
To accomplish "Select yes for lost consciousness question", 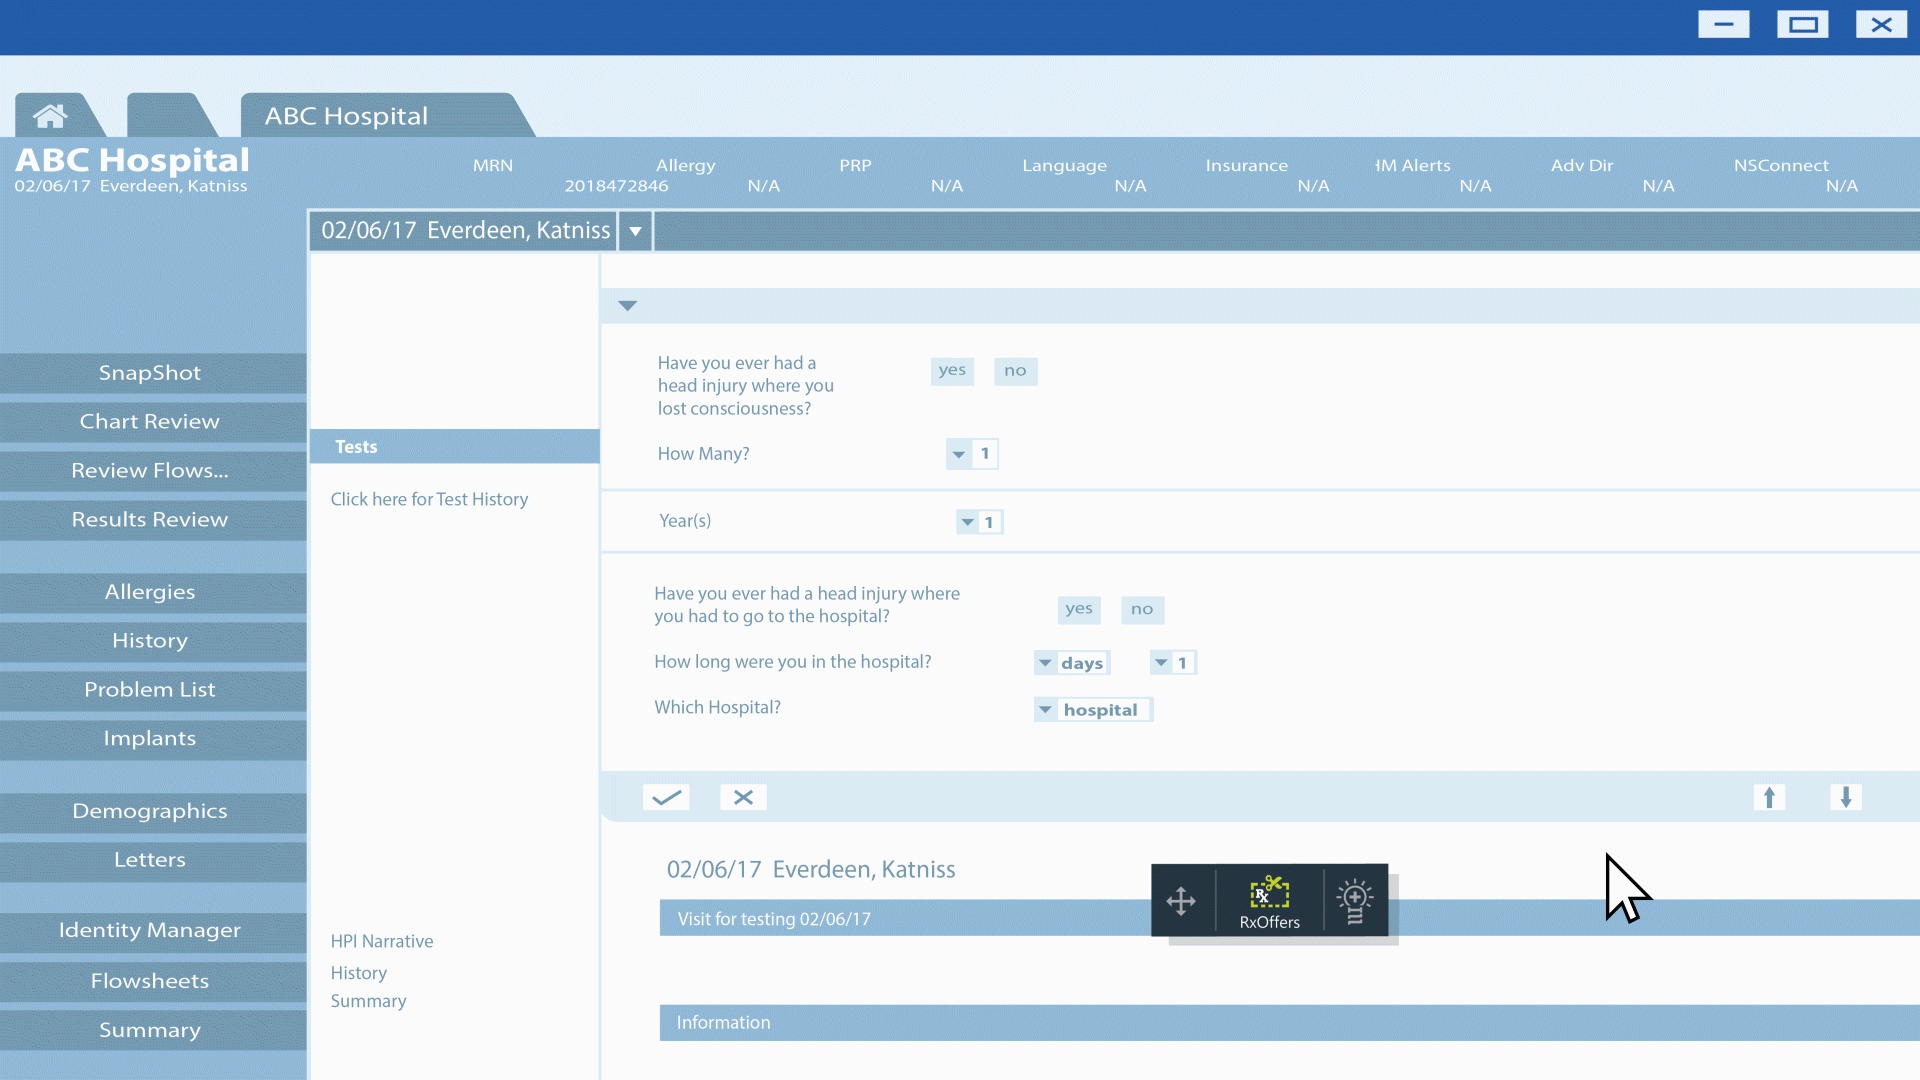I will click(x=952, y=371).
